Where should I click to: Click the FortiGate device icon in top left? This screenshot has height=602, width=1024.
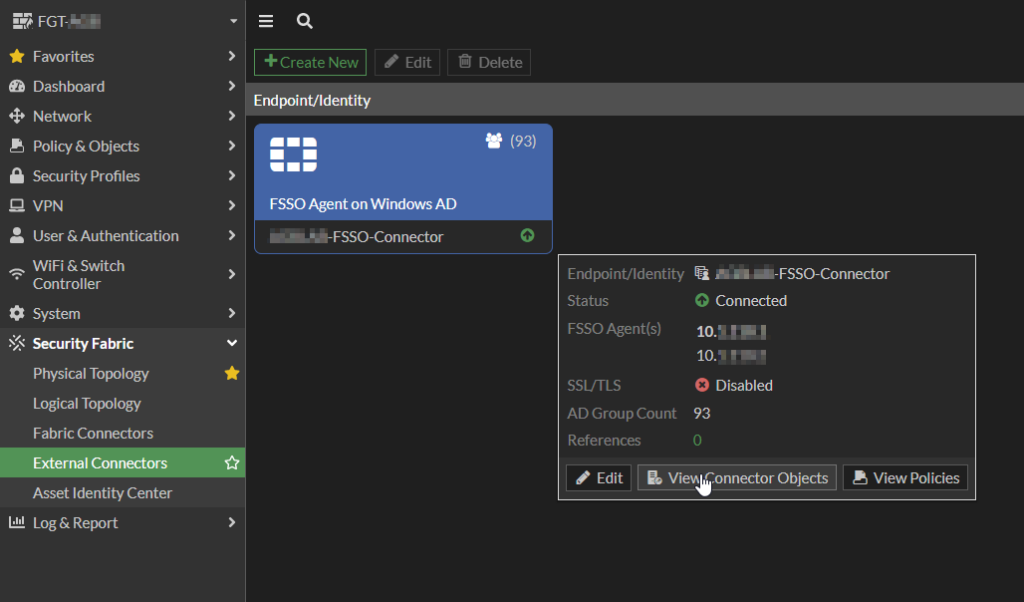click(x=20, y=20)
